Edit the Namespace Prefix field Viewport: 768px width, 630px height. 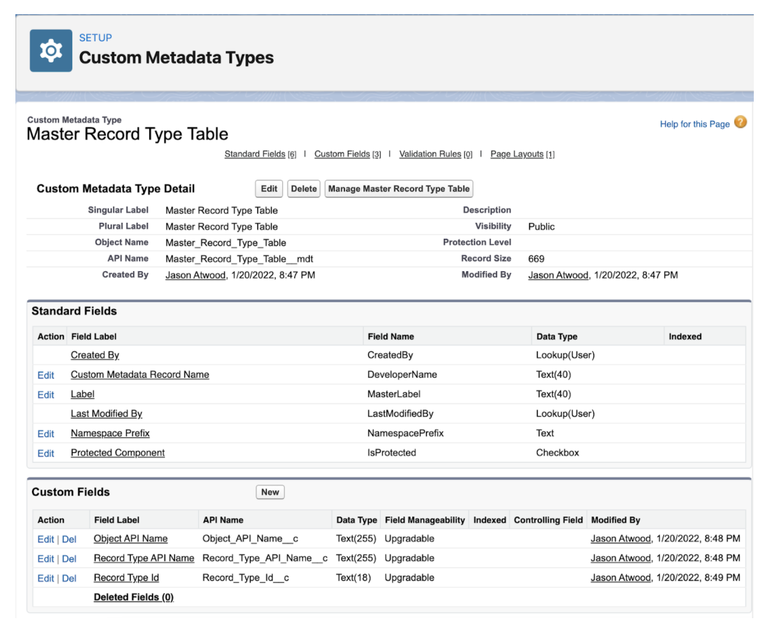coord(46,434)
